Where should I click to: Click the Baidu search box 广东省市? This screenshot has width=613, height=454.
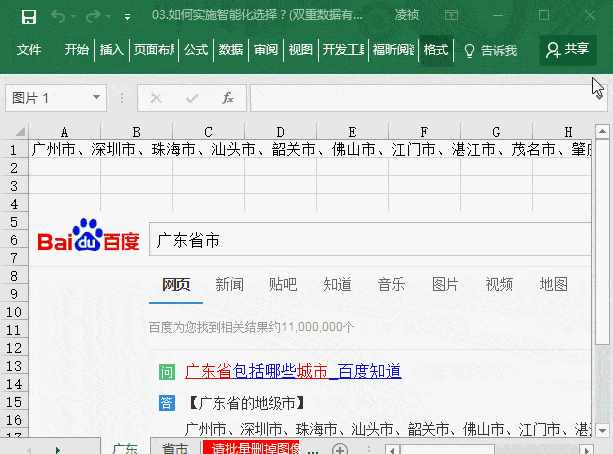click(x=370, y=239)
